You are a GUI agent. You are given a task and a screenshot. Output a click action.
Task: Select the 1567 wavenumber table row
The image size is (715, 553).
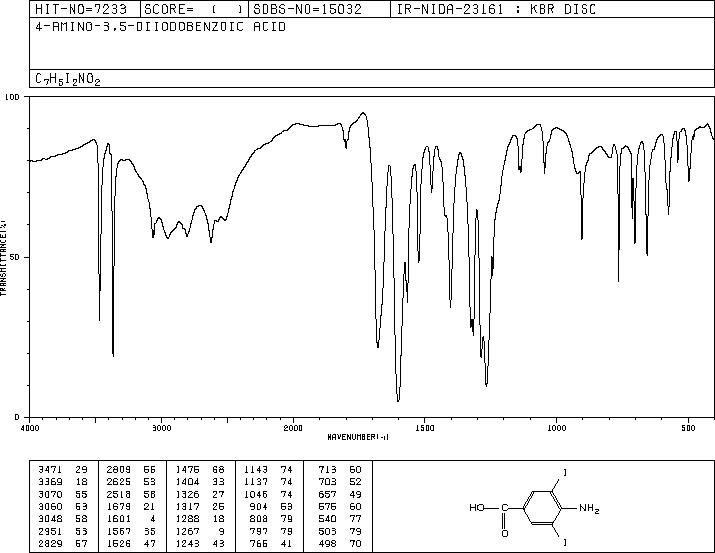point(131,532)
